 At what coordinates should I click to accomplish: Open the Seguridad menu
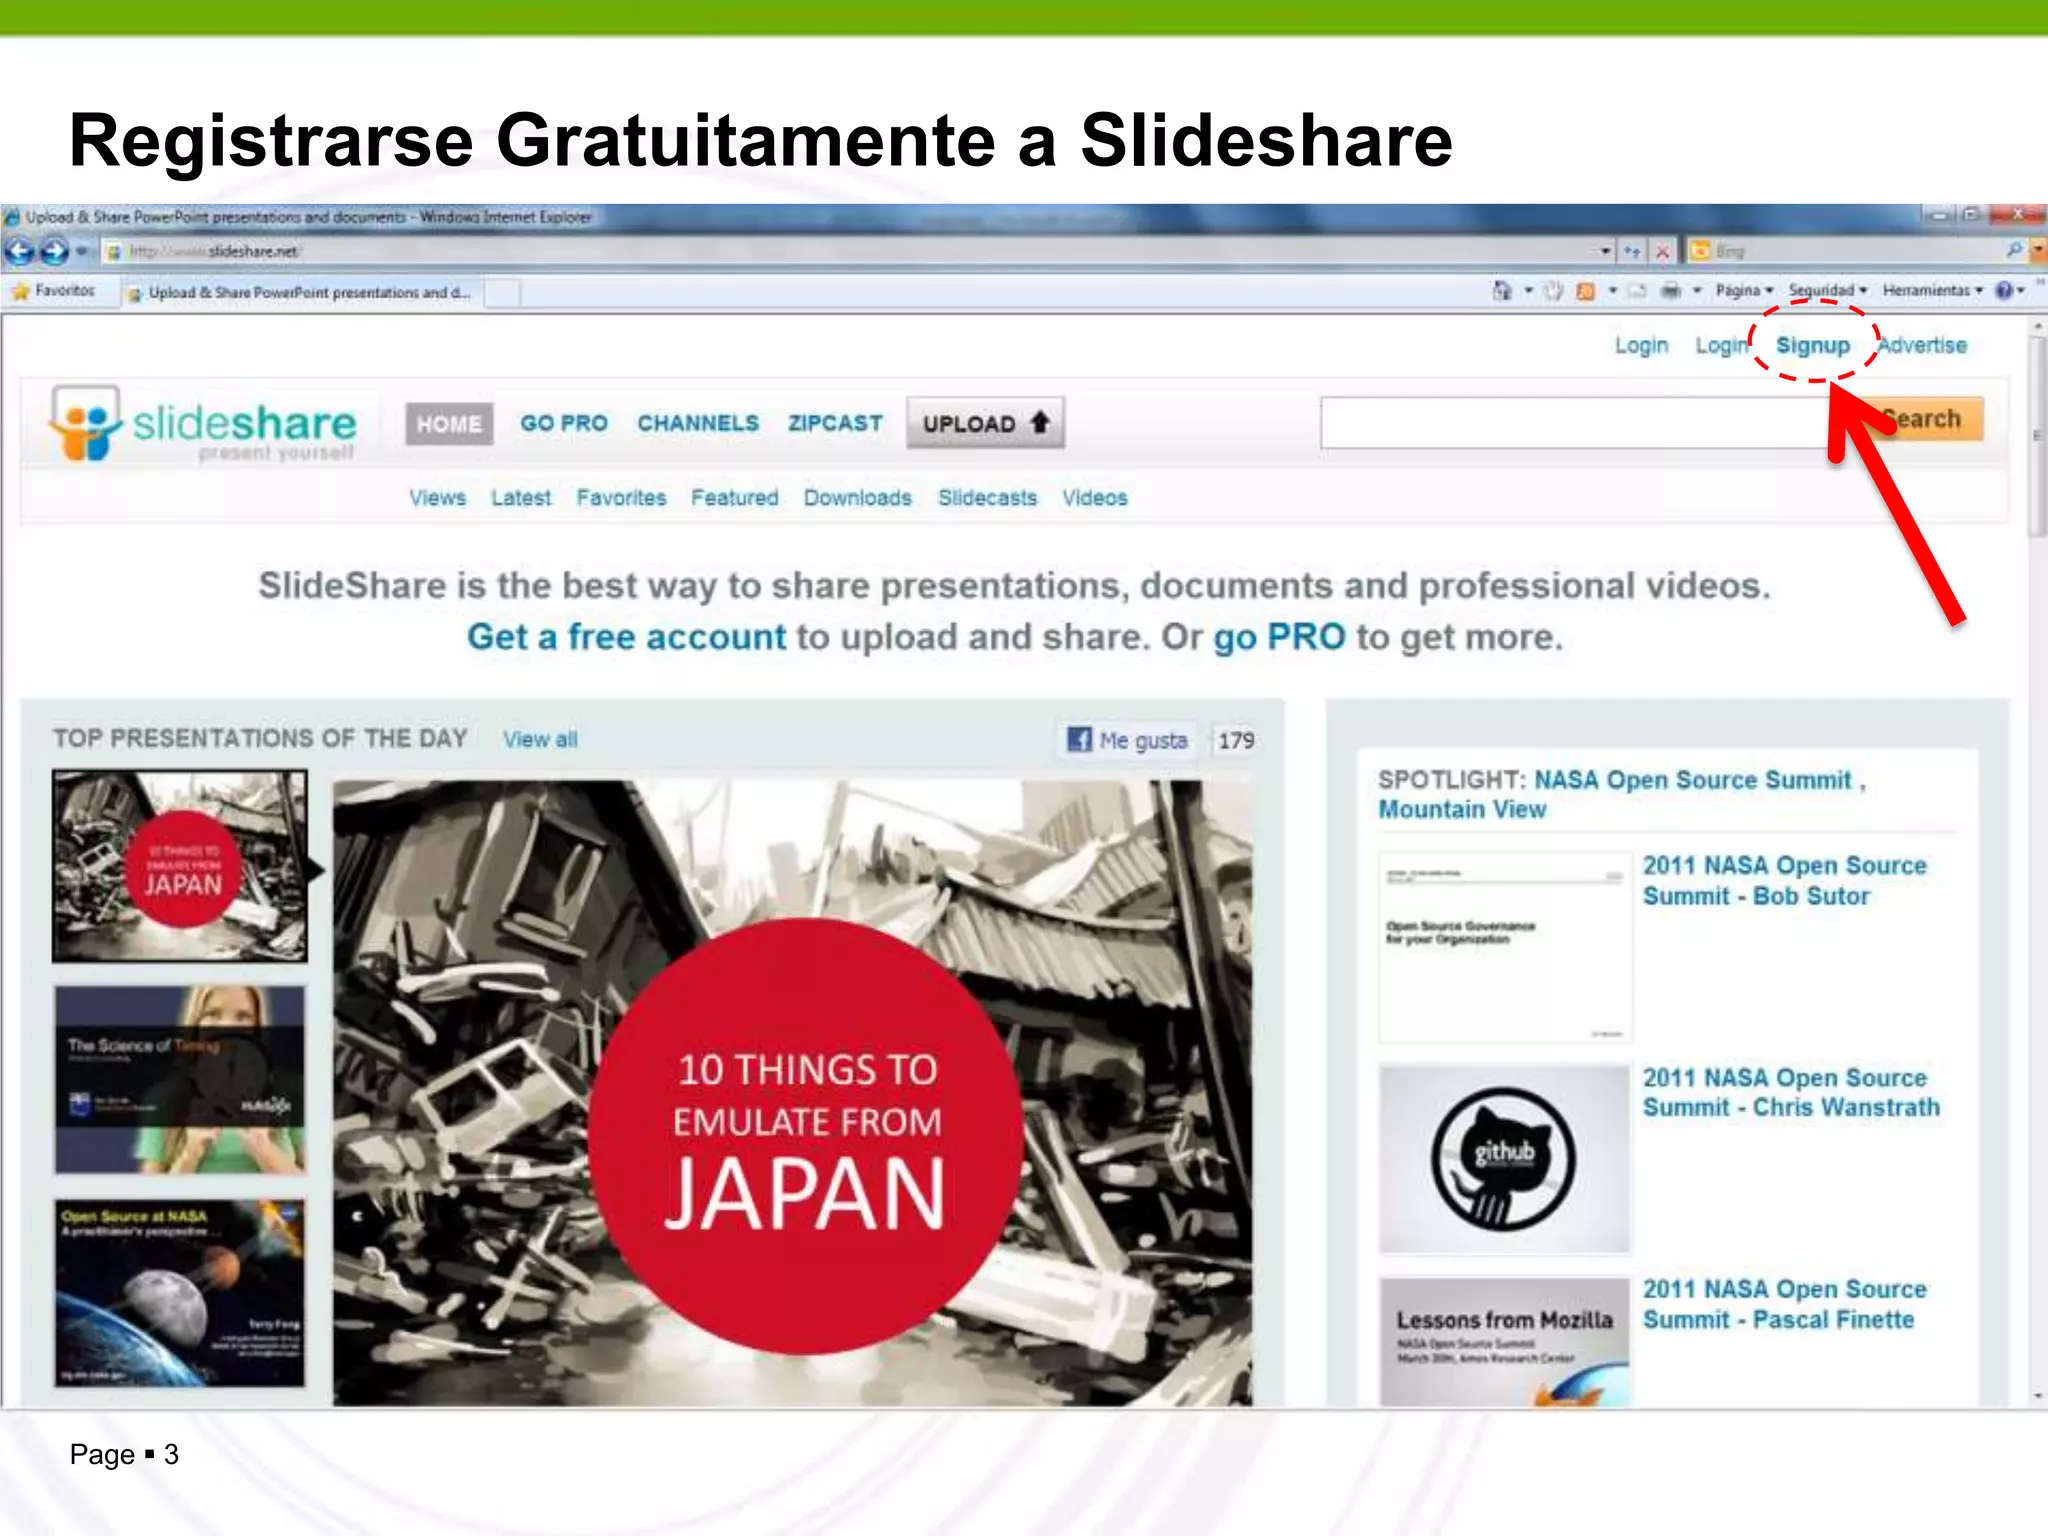(x=1827, y=291)
